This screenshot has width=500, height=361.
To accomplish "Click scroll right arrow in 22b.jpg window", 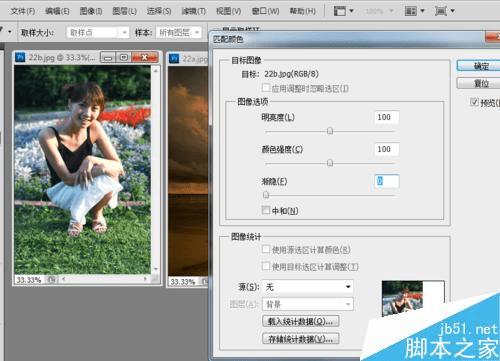I will 145,279.
